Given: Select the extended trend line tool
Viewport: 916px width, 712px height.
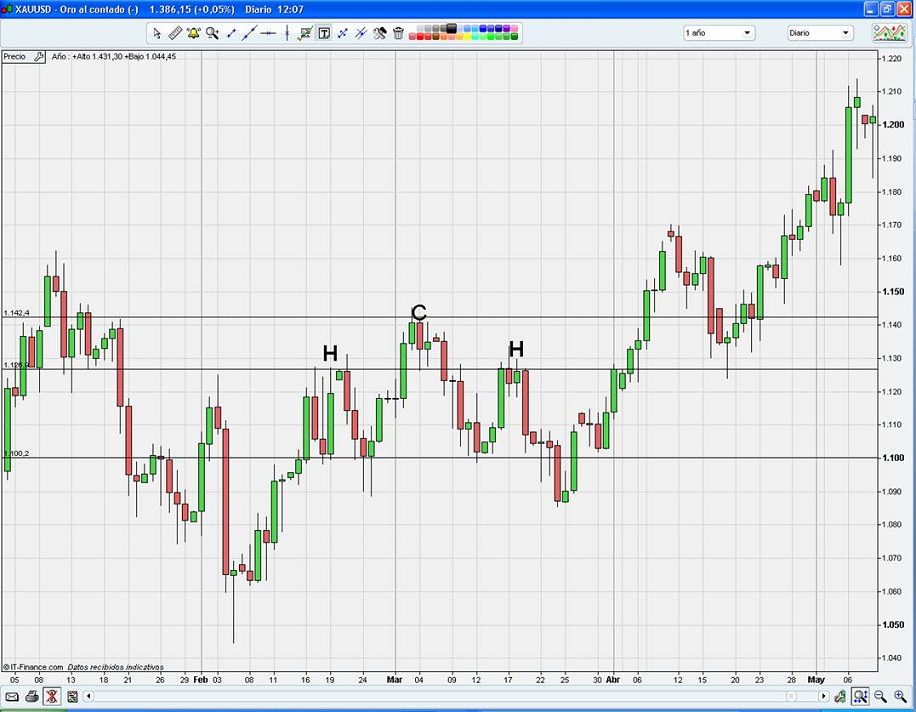Looking at the screenshot, I should coord(249,33).
